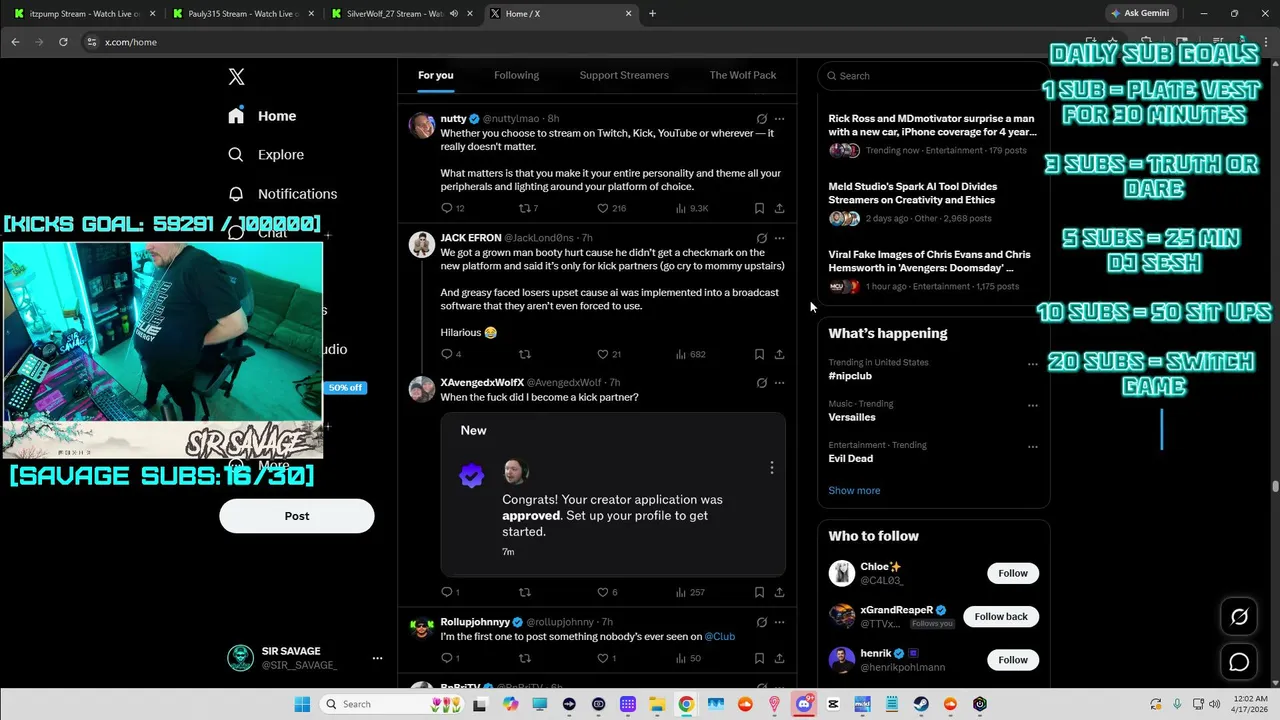Follow back xGrandReapeR
This screenshot has height=720, width=1280.
pos(1001,616)
